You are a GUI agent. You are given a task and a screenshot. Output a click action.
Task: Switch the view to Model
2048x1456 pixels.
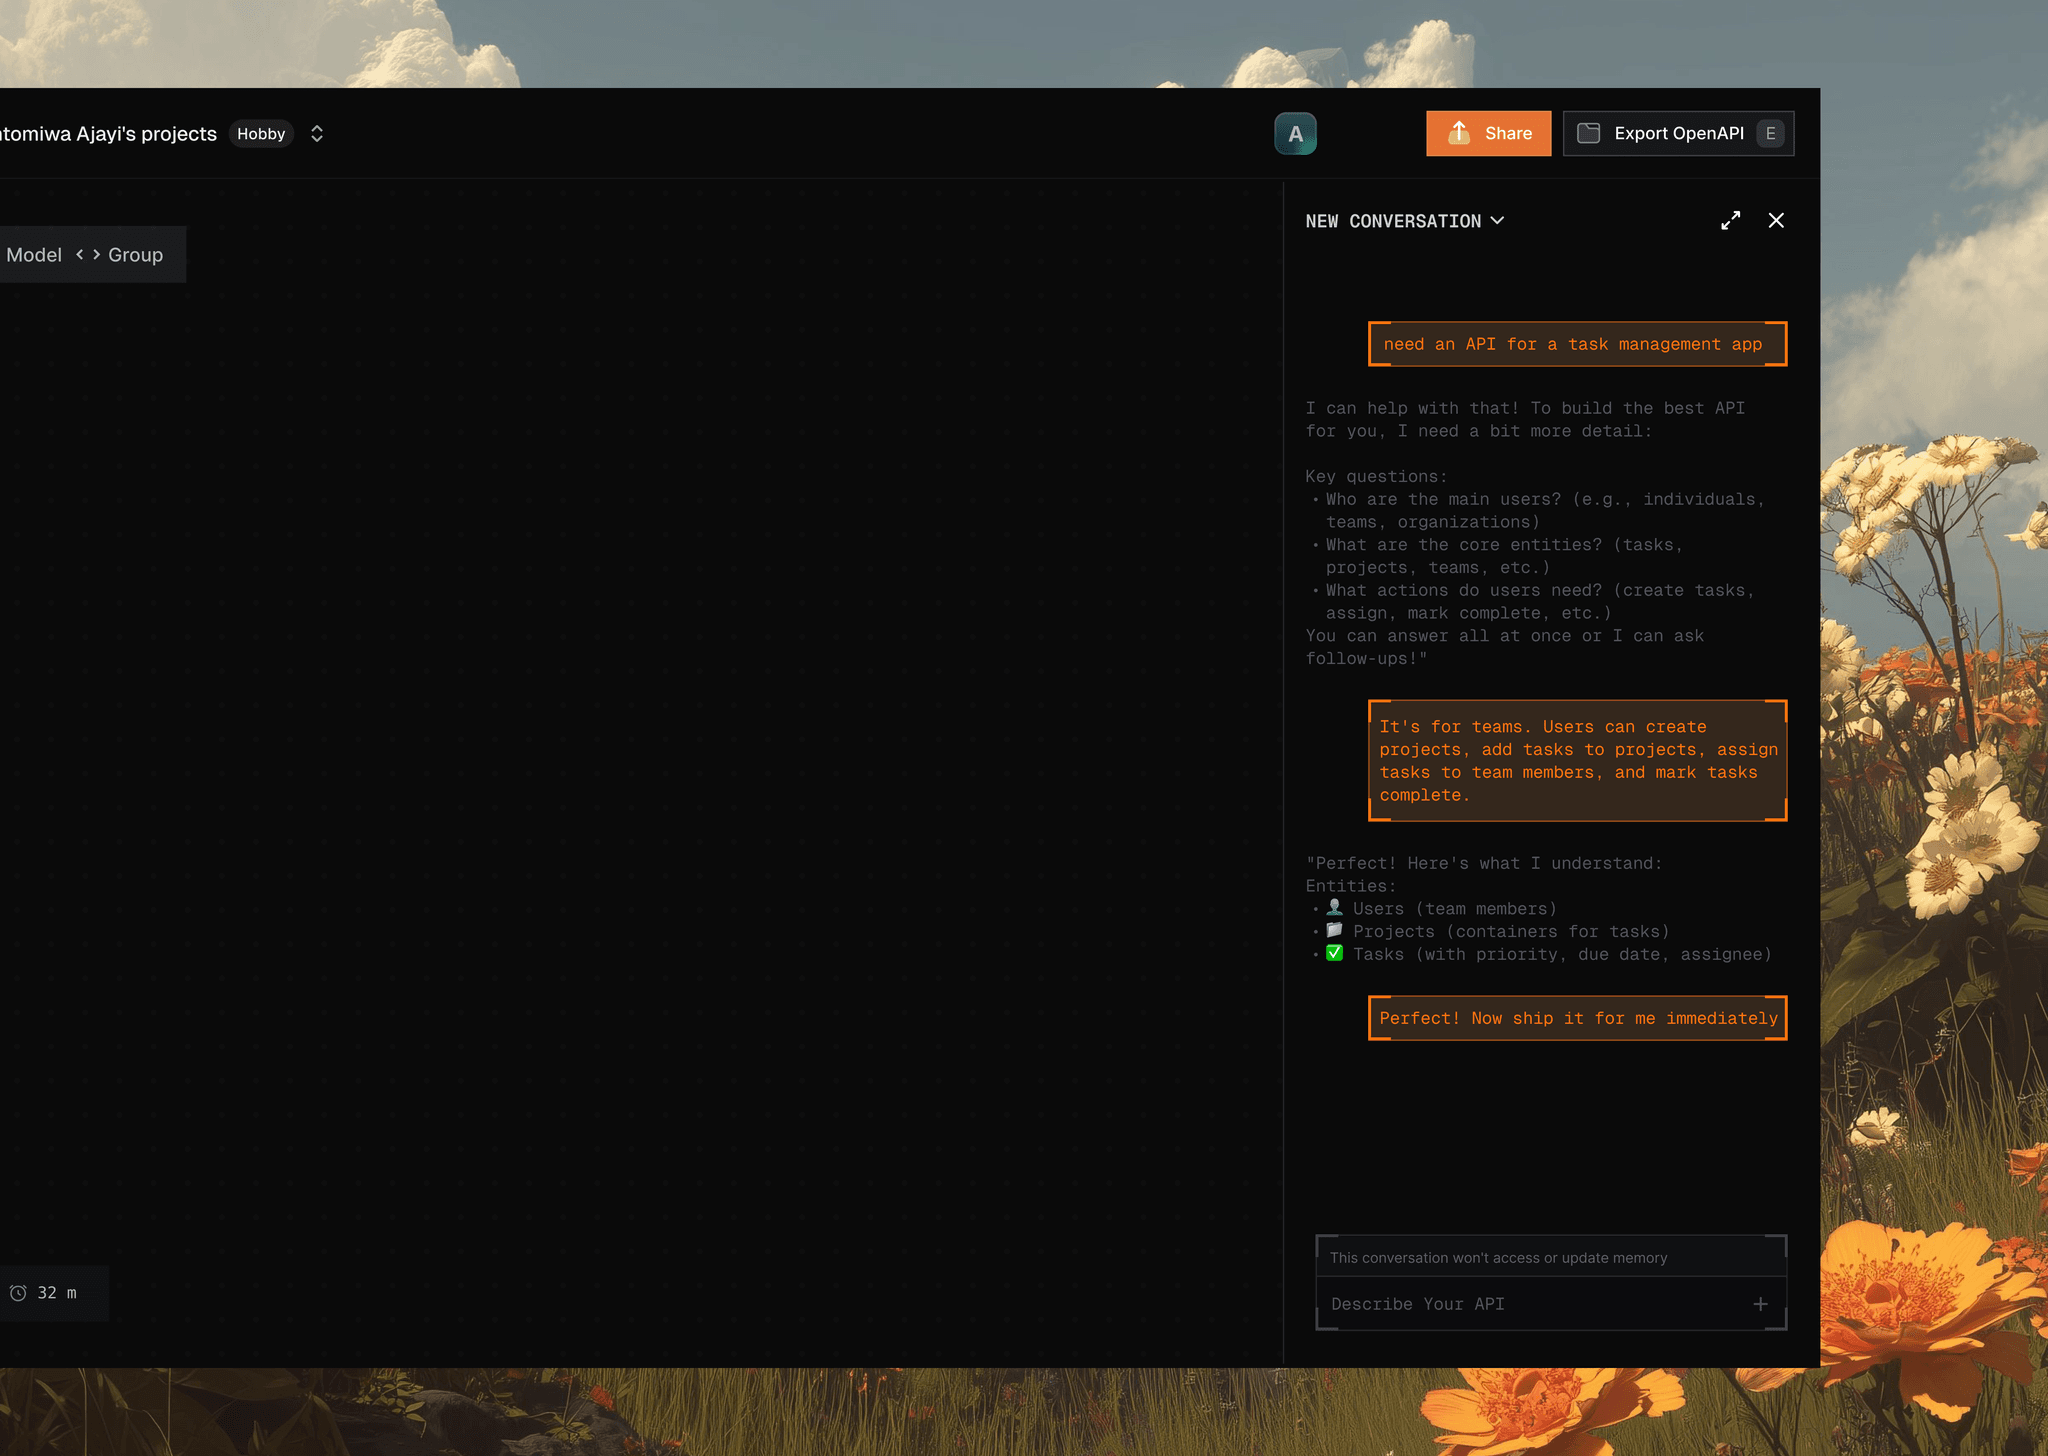pos(34,255)
